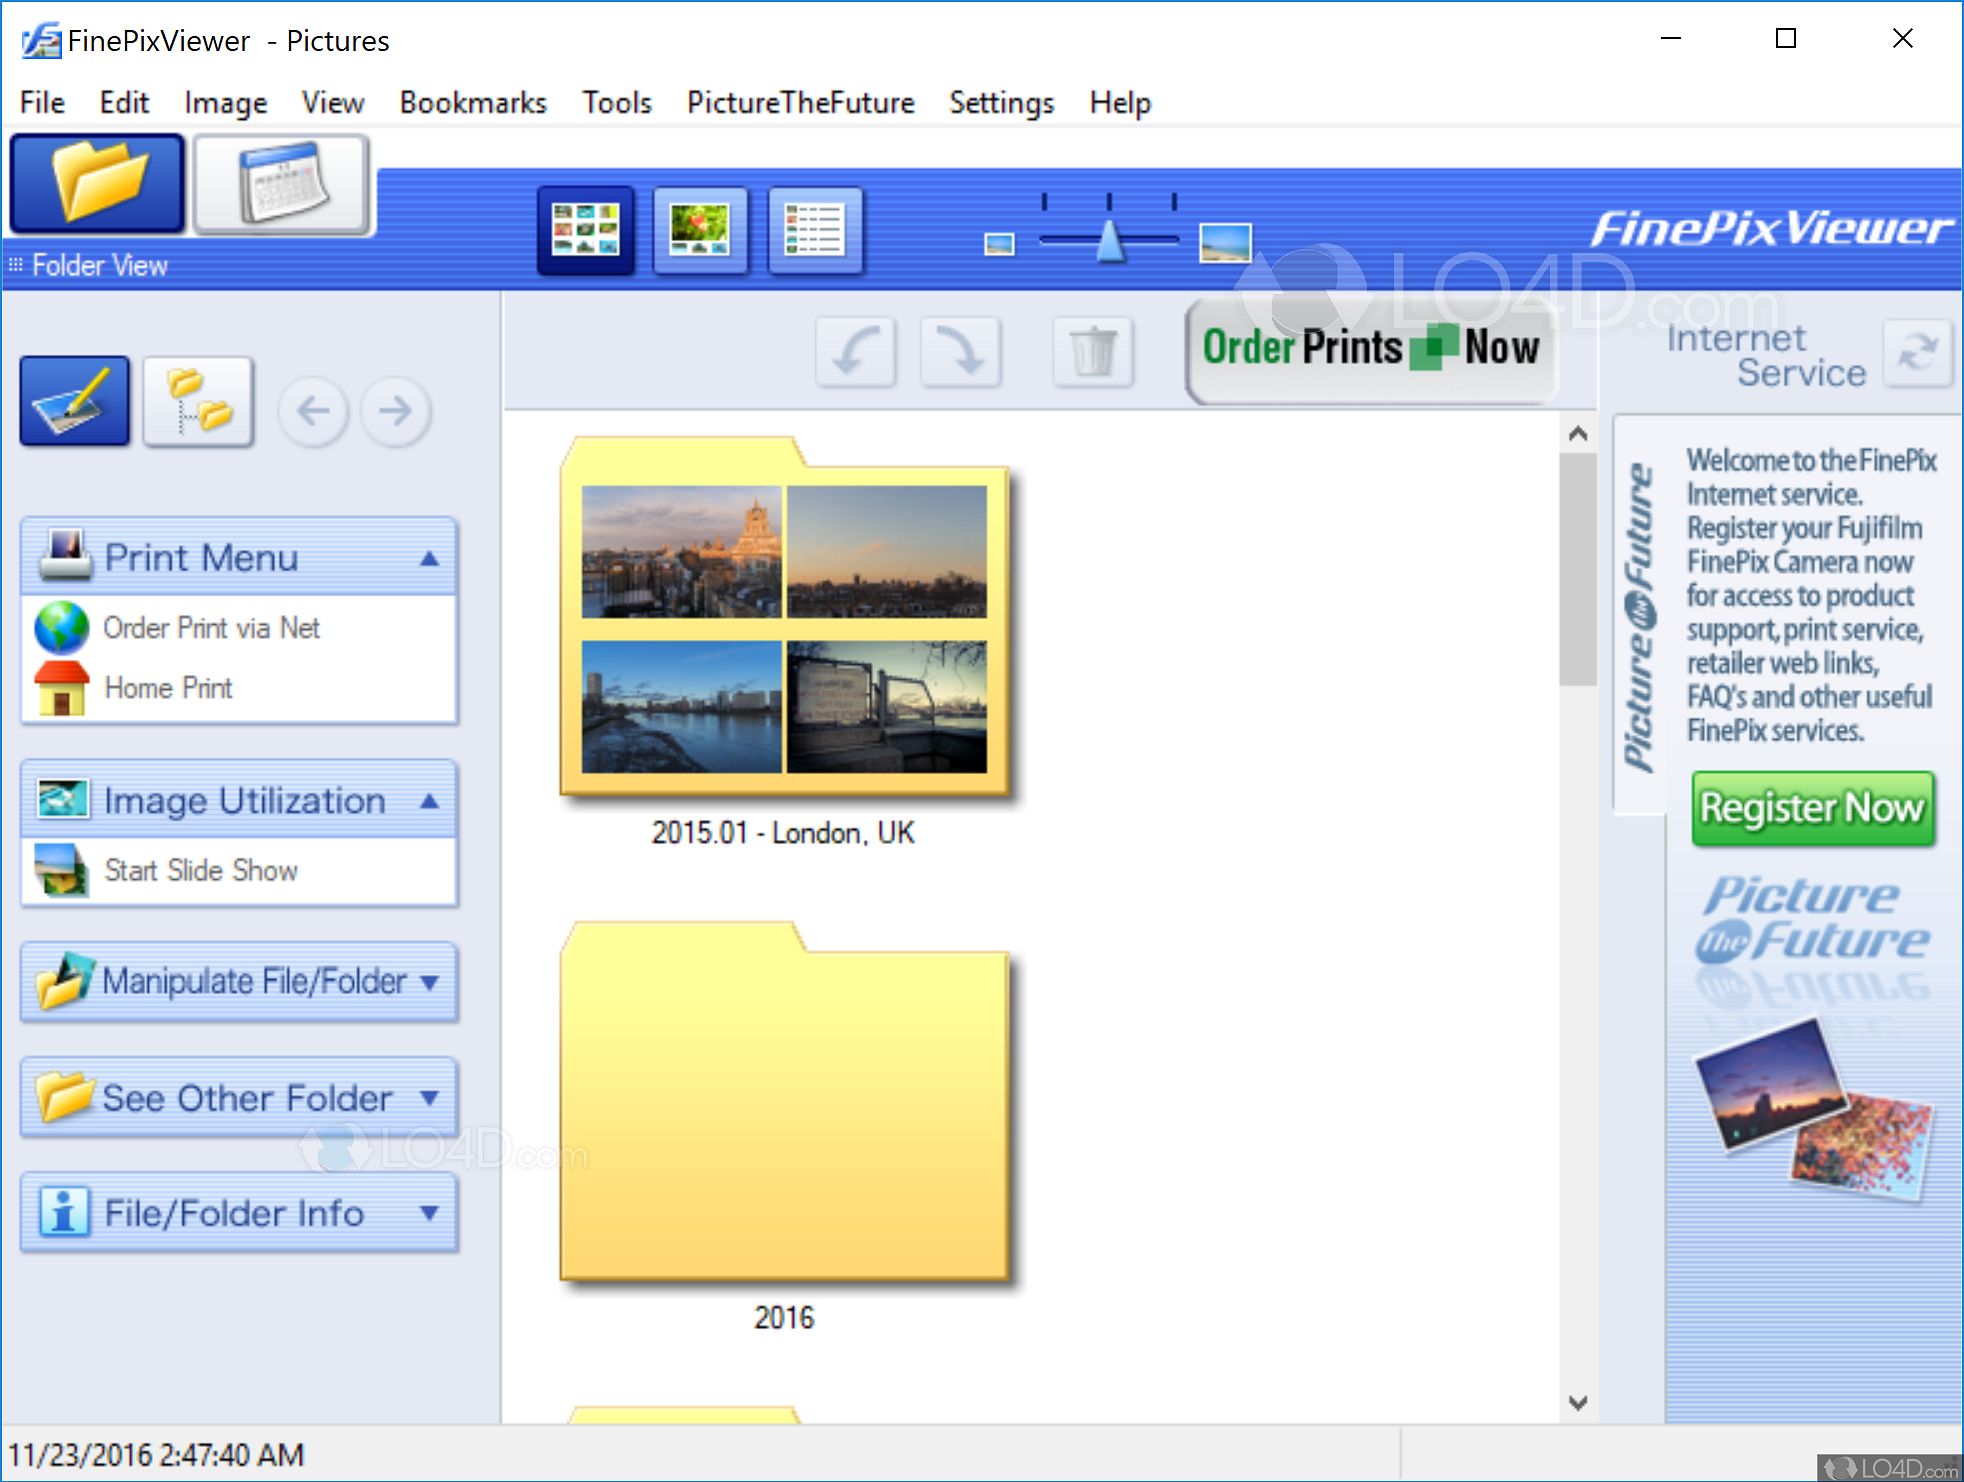The width and height of the screenshot is (1964, 1482).
Task: Click the Register Now button
Action: click(1812, 808)
